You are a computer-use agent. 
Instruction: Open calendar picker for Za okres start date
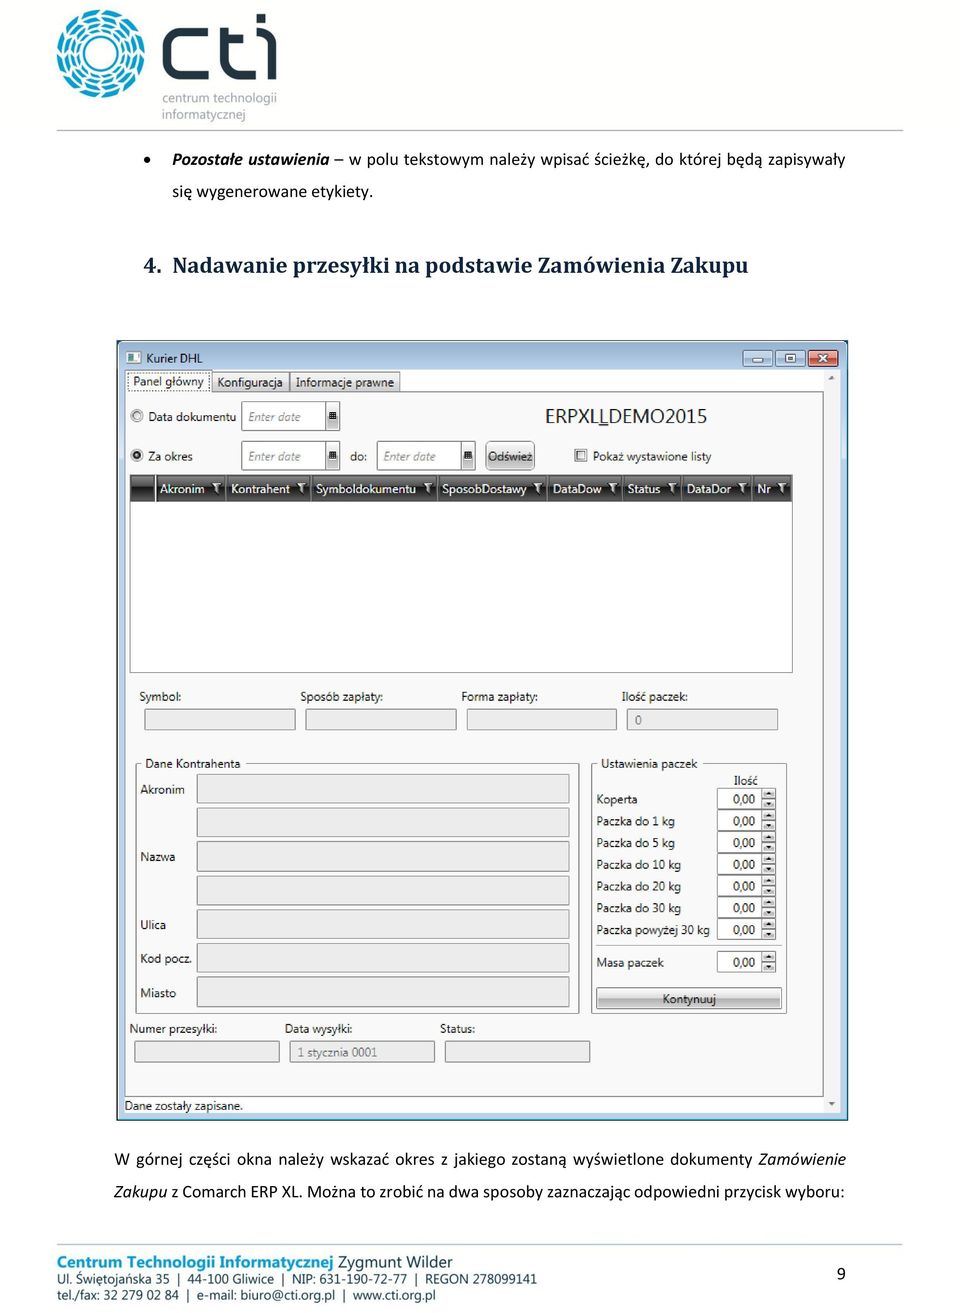[333, 456]
